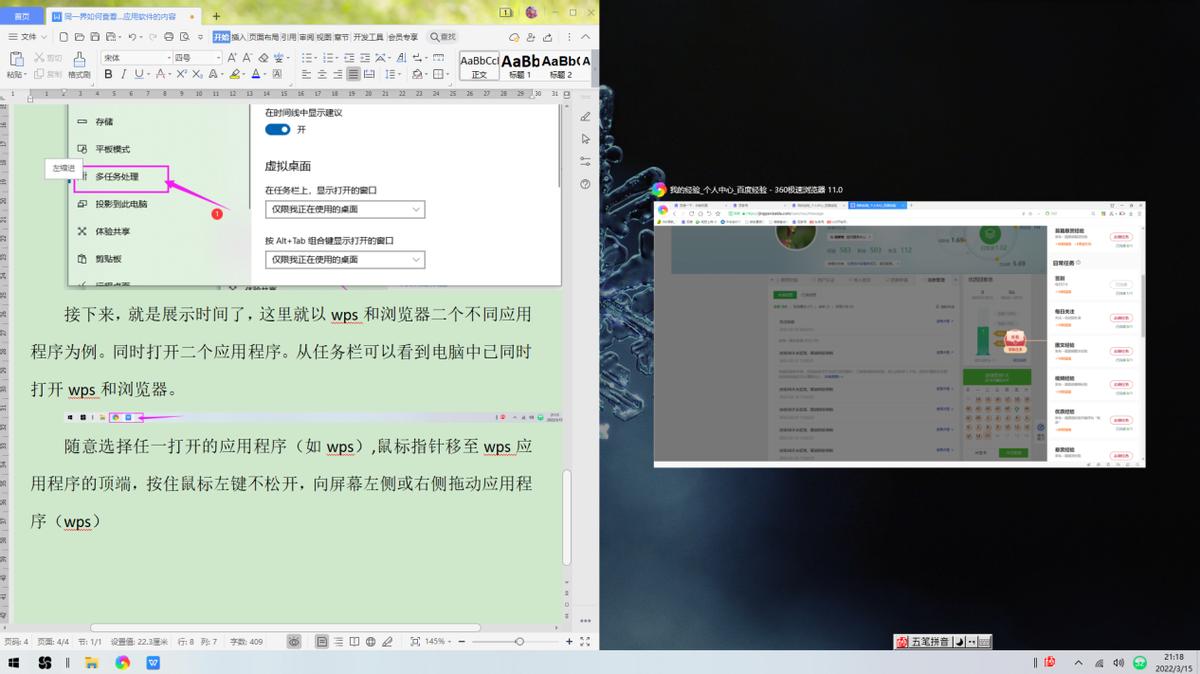
Task: Click the Find search button 查找
Action: point(443,36)
